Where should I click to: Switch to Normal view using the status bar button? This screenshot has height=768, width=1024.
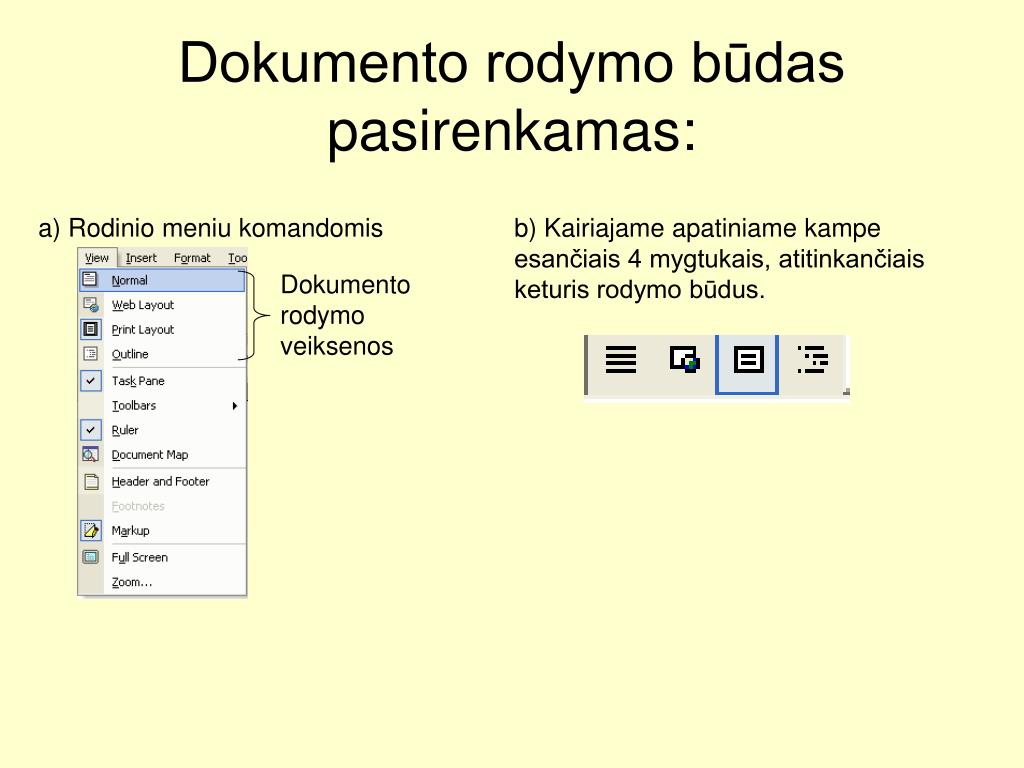pyautogui.click(x=620, y=360)
